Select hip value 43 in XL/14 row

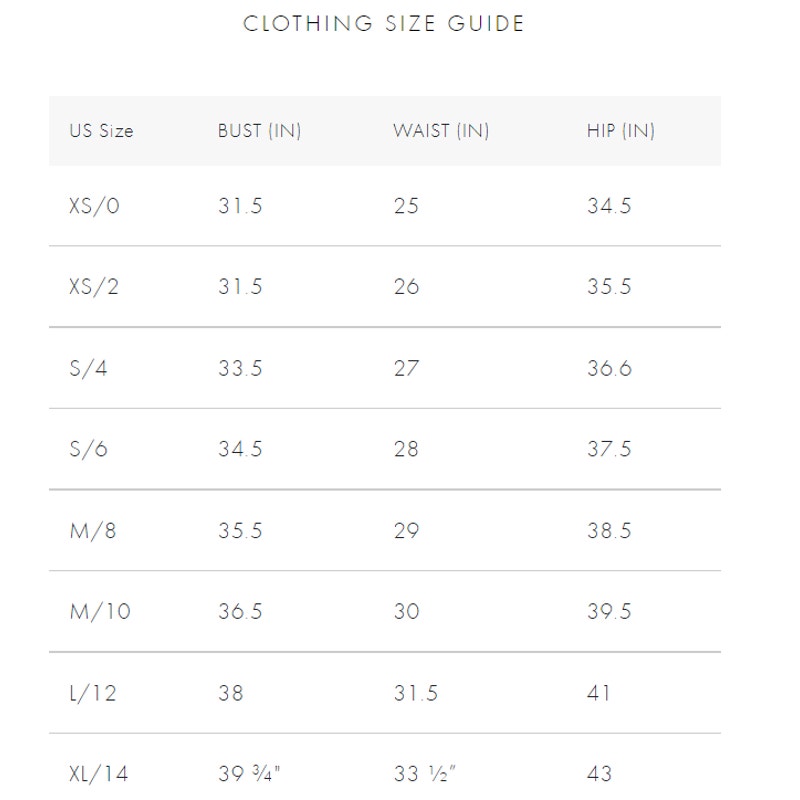pyautogui.click(x=599, y=773)
